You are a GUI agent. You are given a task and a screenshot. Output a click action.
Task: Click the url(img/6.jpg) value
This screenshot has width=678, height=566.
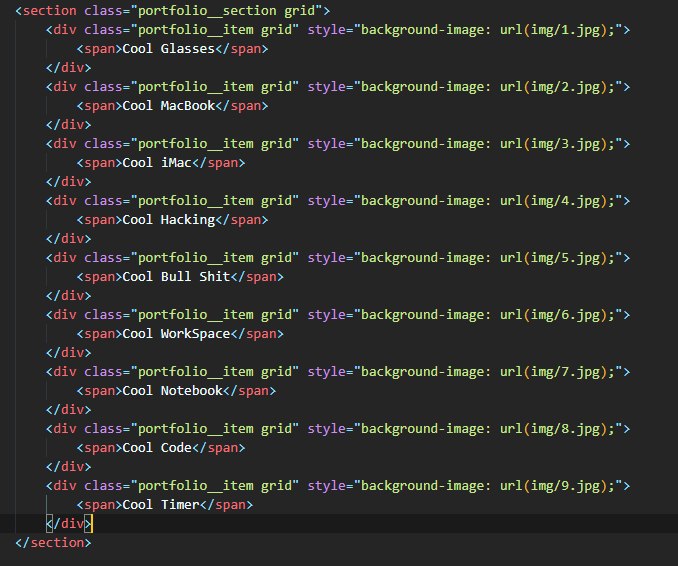pyautogui.click(x=553, y=315)
